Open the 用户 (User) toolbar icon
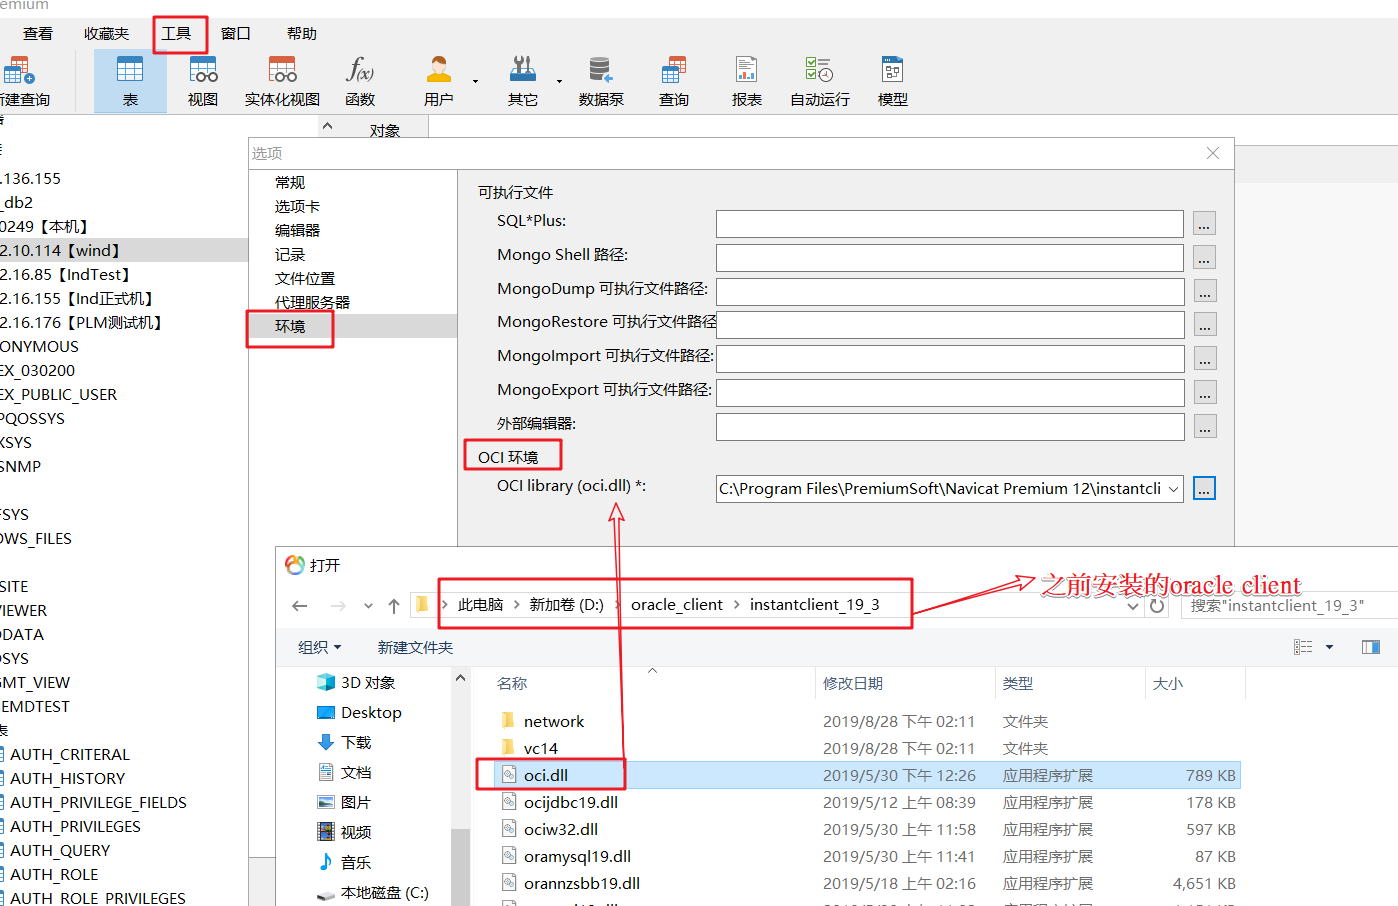 click(x=439, y=81)
